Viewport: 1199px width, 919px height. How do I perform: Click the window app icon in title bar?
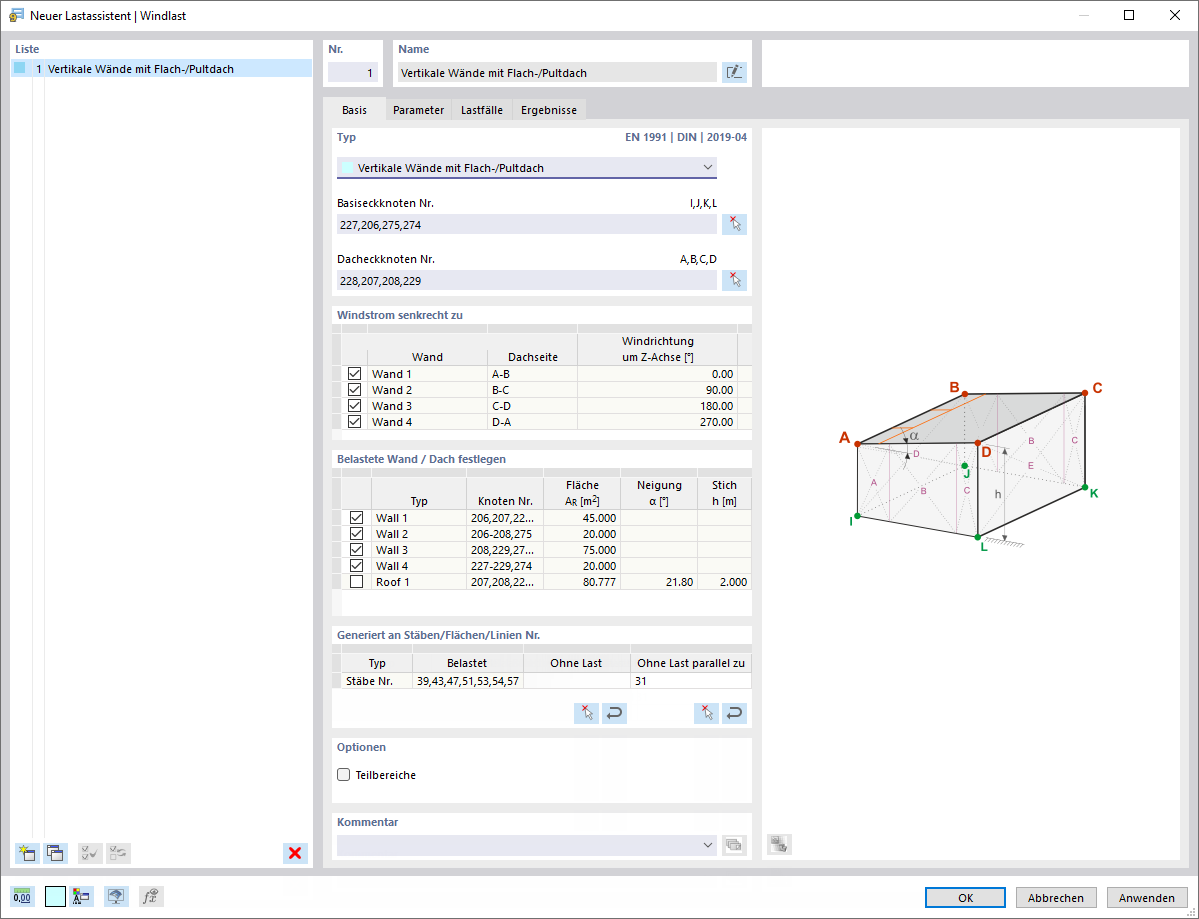coord(16,15)
